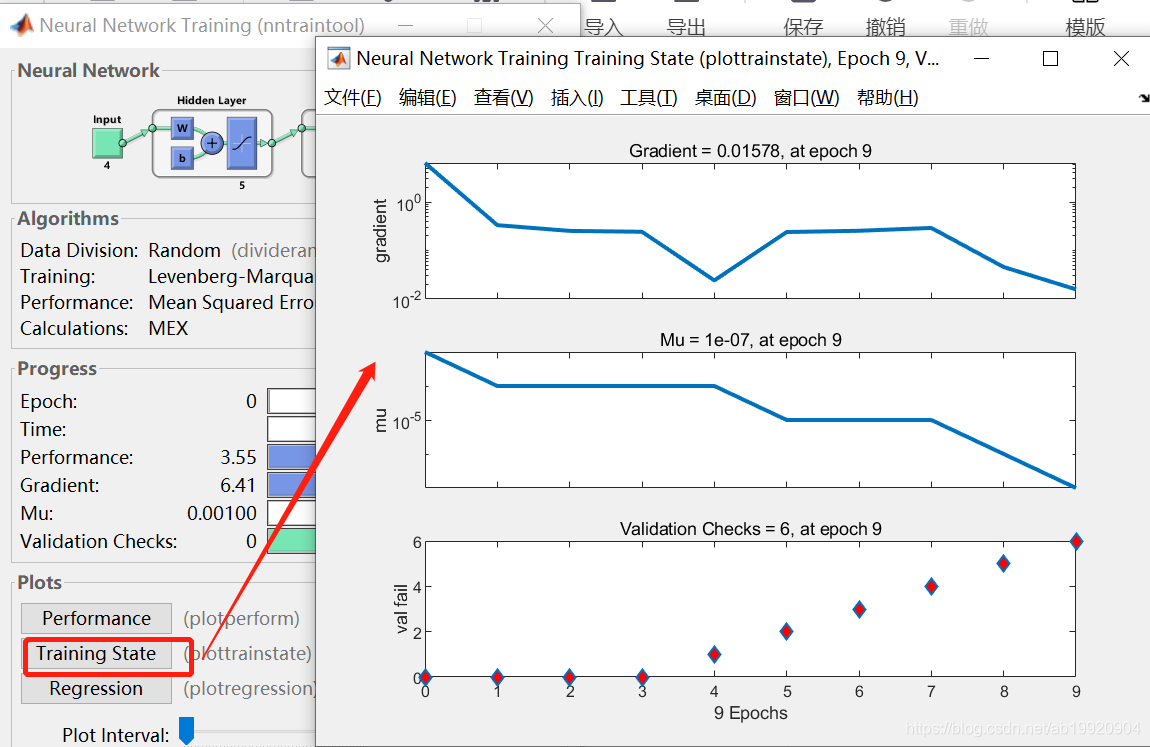This screenshot has height=747, width=1150.
Task: Click the Mu value 0.00100
Action: 221,513
